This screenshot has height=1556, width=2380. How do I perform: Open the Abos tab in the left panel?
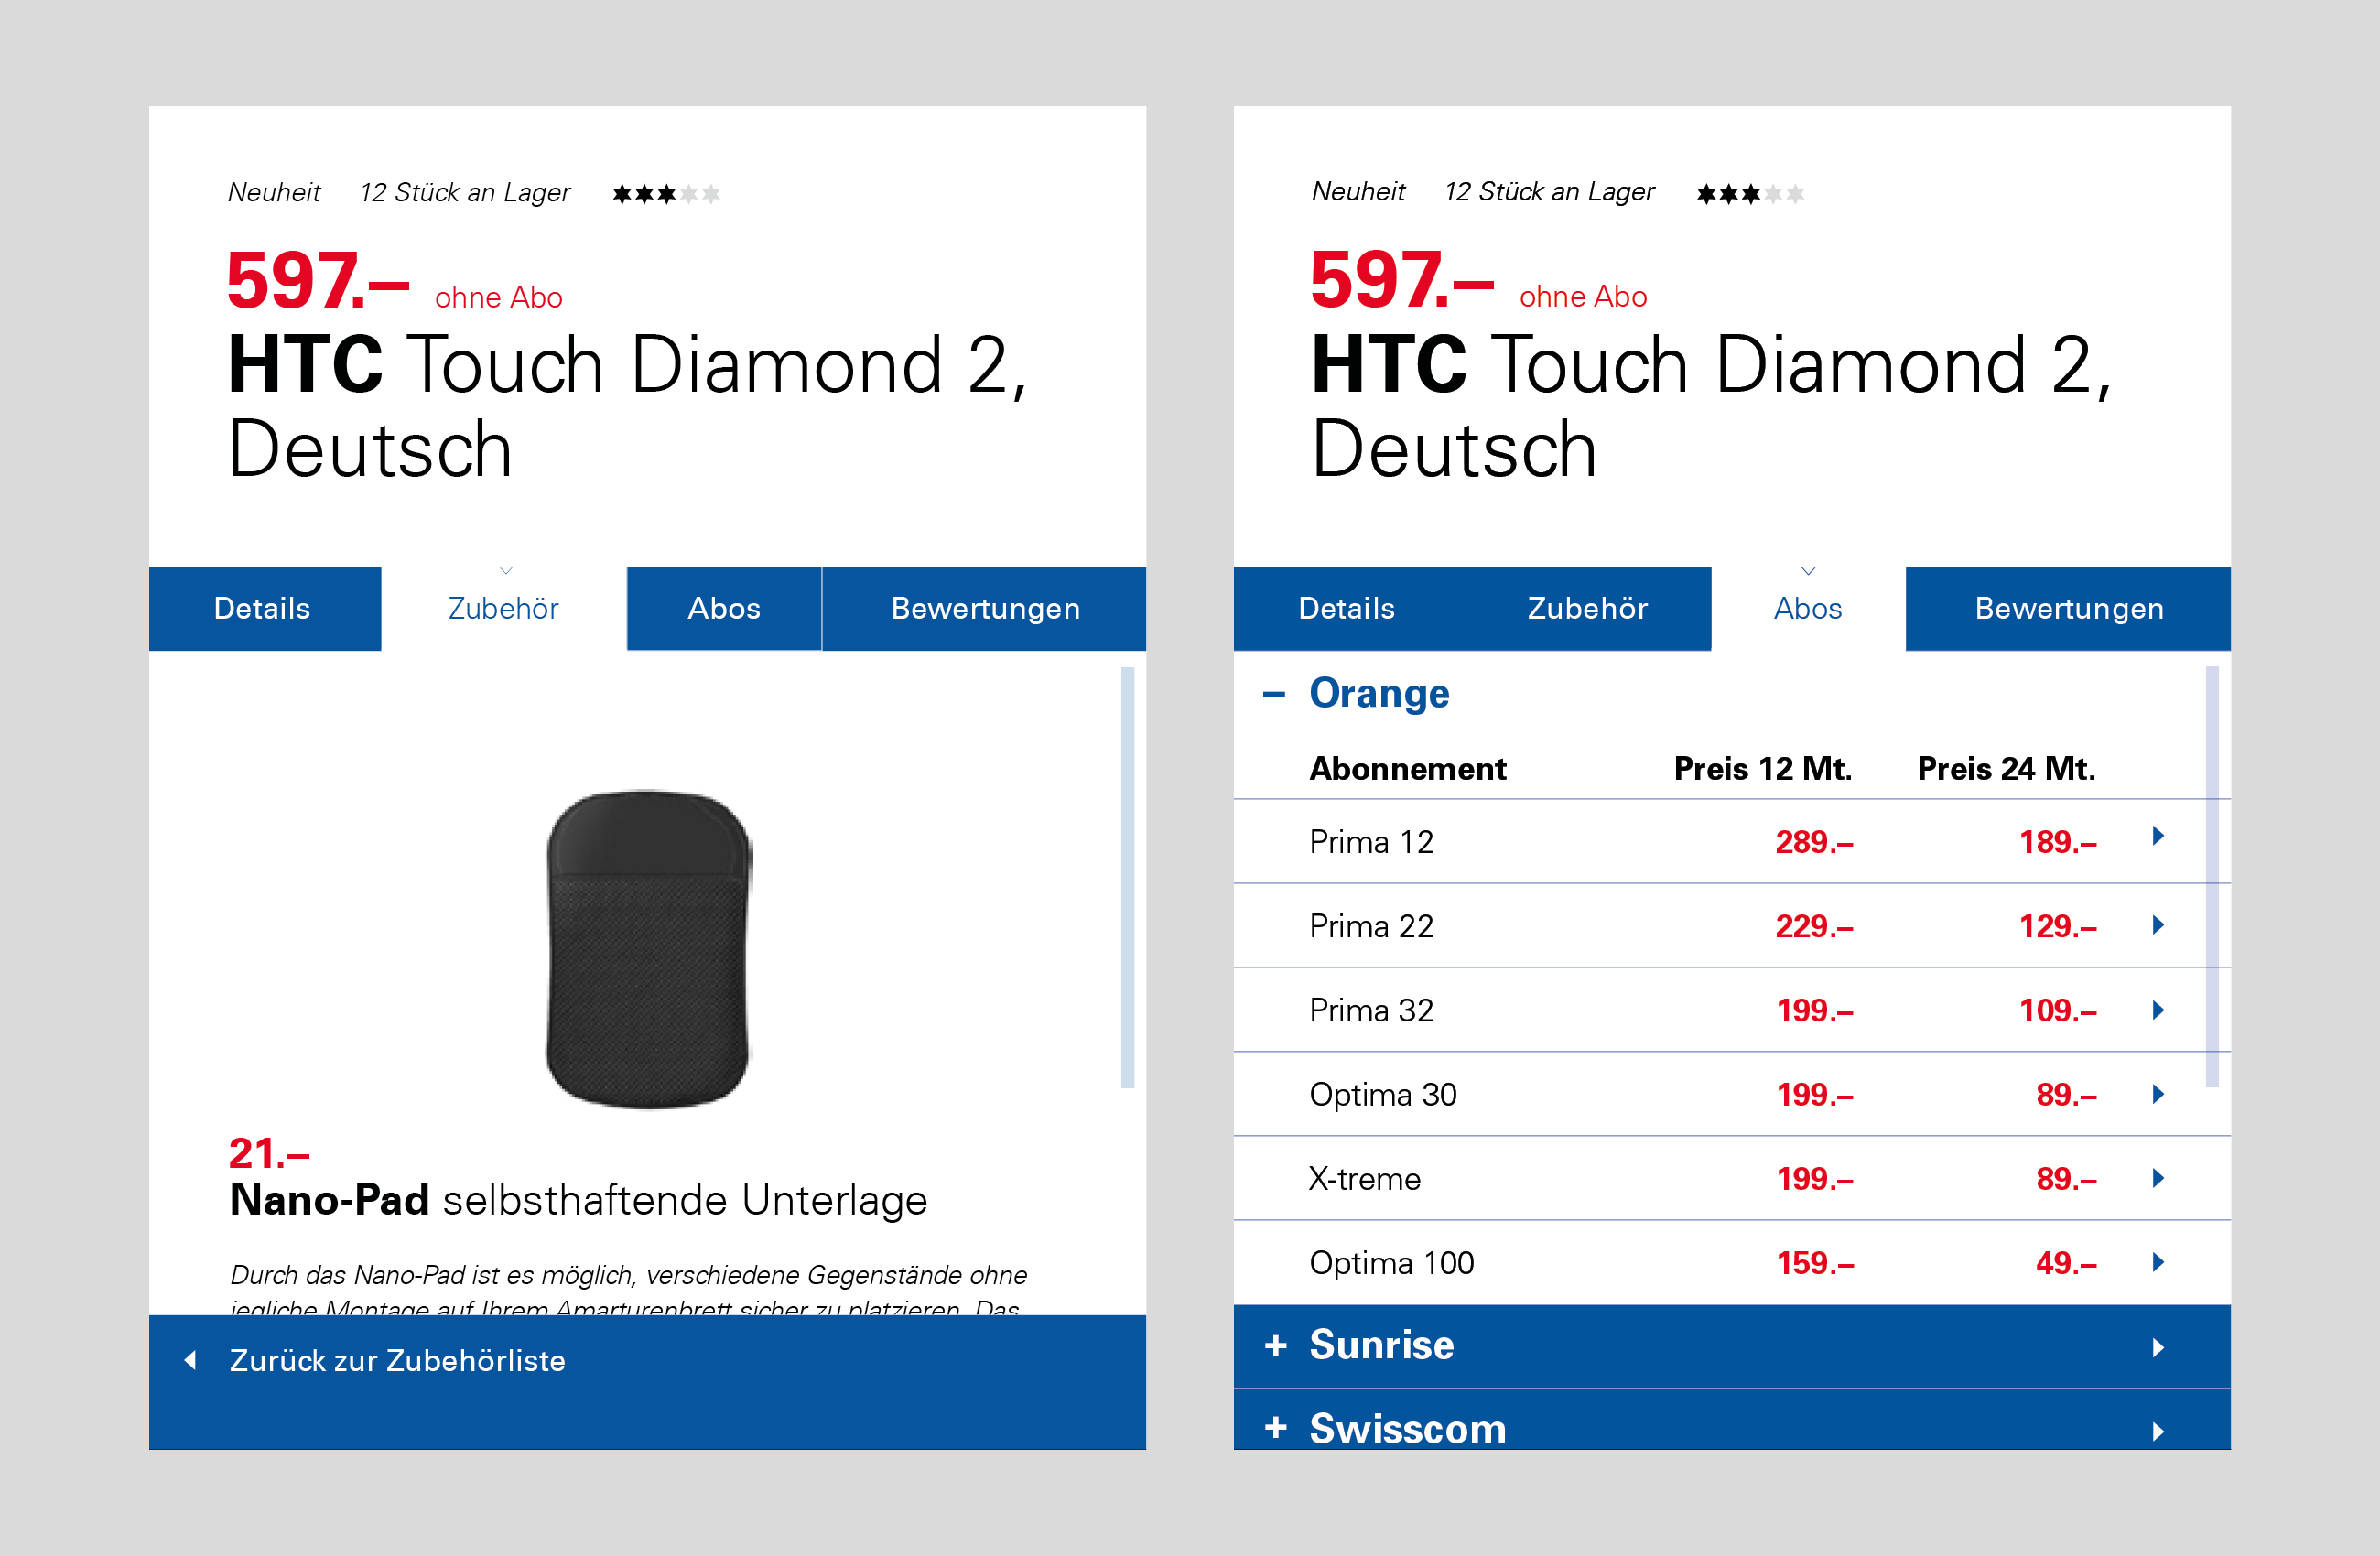click(724, 608)
